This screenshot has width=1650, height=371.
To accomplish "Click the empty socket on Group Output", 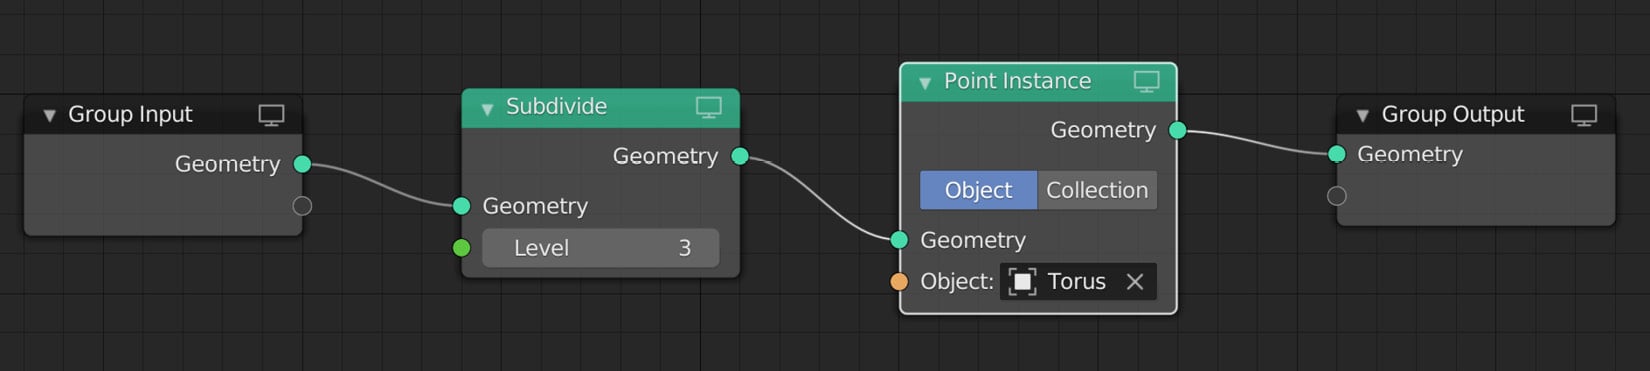I will (x=1337, y=196).
